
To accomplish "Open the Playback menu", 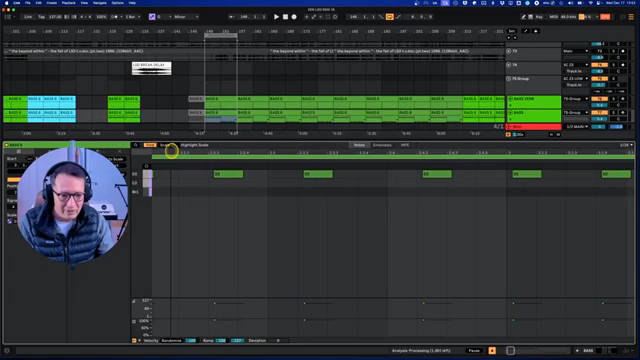I will [x=69, y=3].
